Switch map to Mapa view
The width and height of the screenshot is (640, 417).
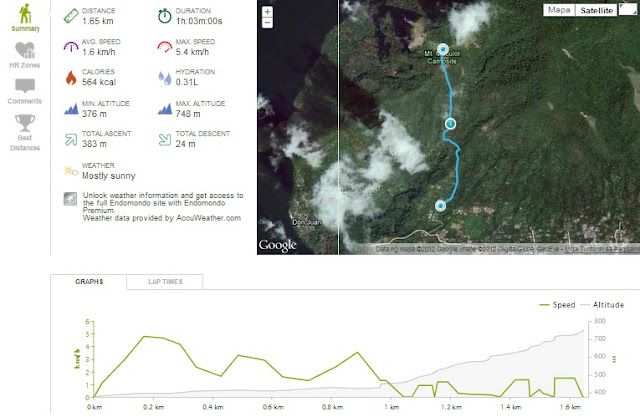pyautogui.click(x=560, y=10)
